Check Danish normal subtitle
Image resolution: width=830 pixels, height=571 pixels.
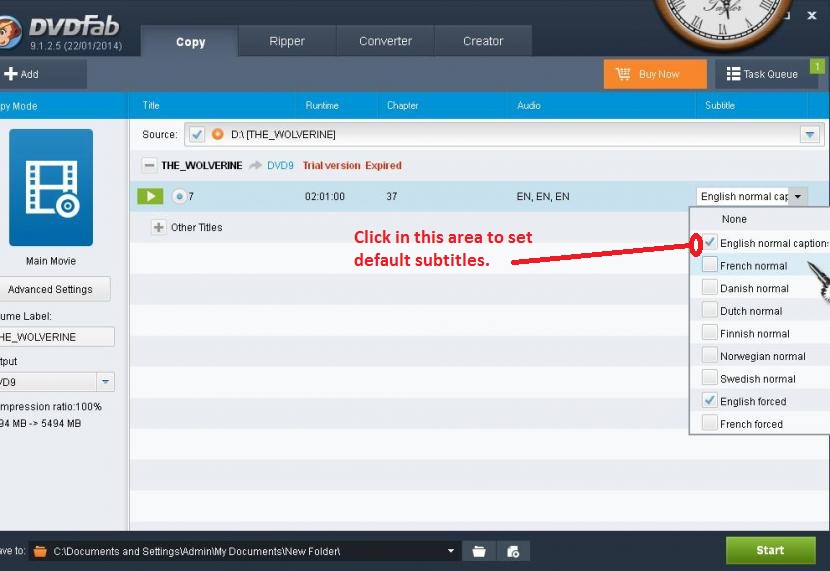709,287
